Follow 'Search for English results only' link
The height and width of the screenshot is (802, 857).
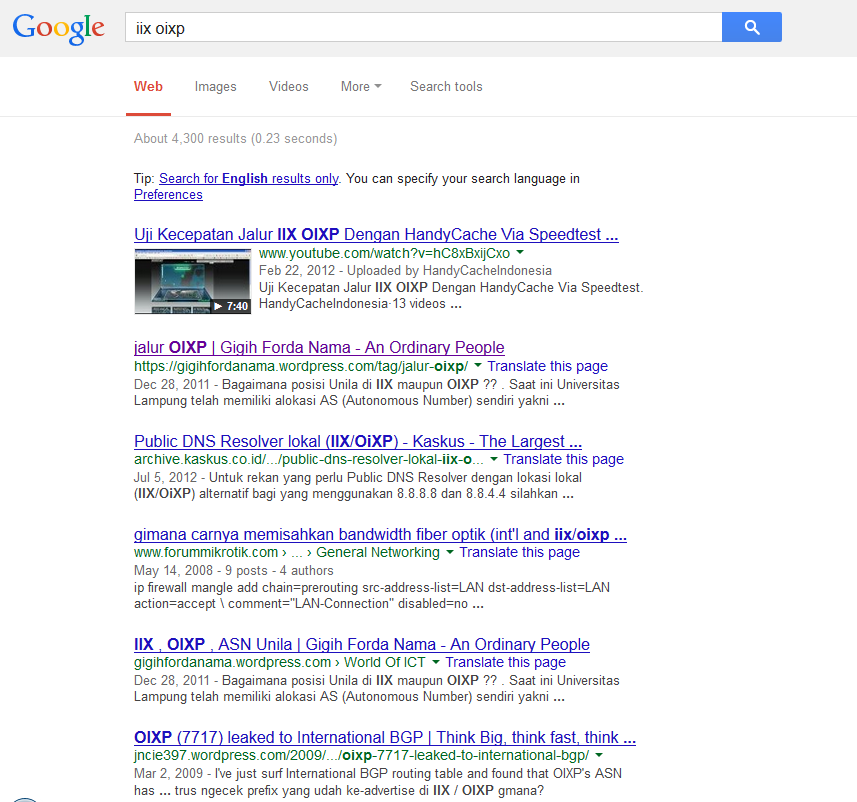pos(249,178)
